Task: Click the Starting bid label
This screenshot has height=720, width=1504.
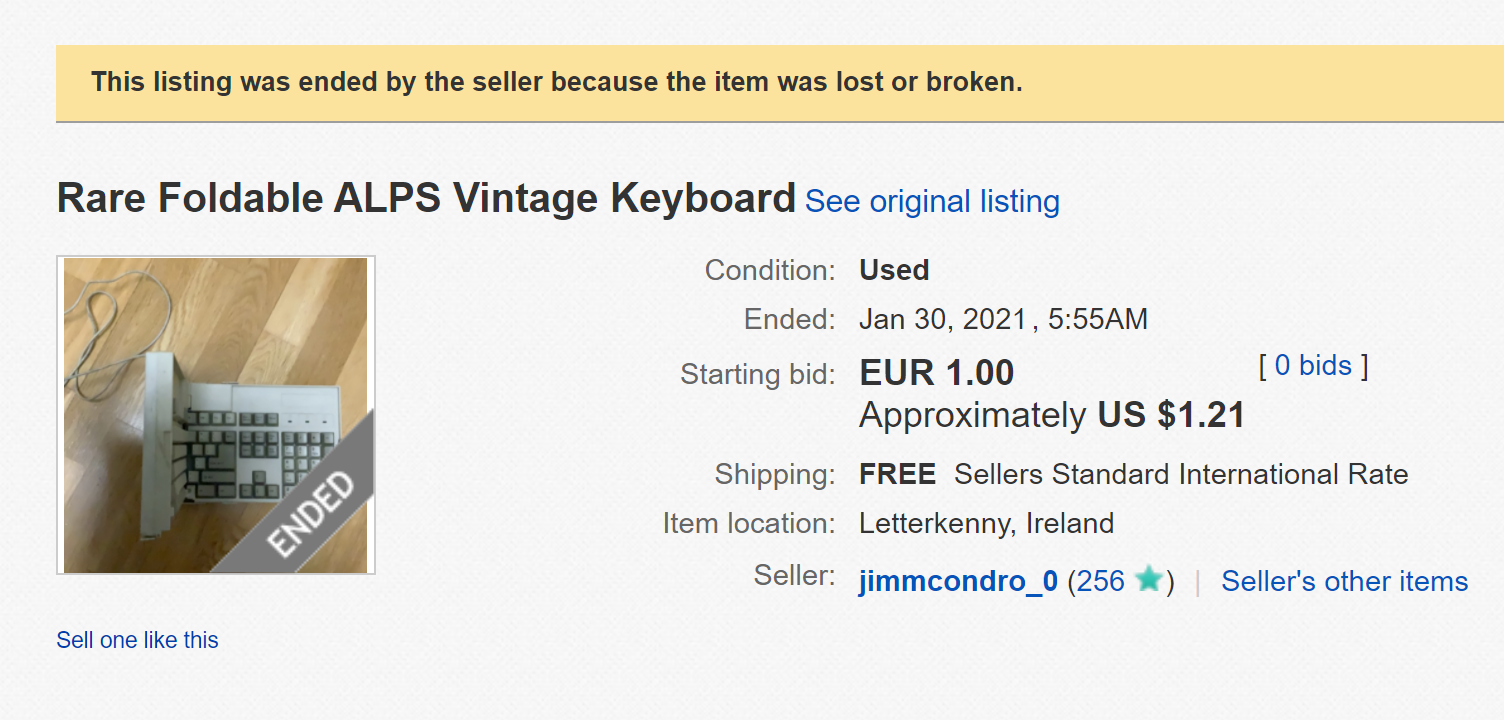Action: coord(757,375)
